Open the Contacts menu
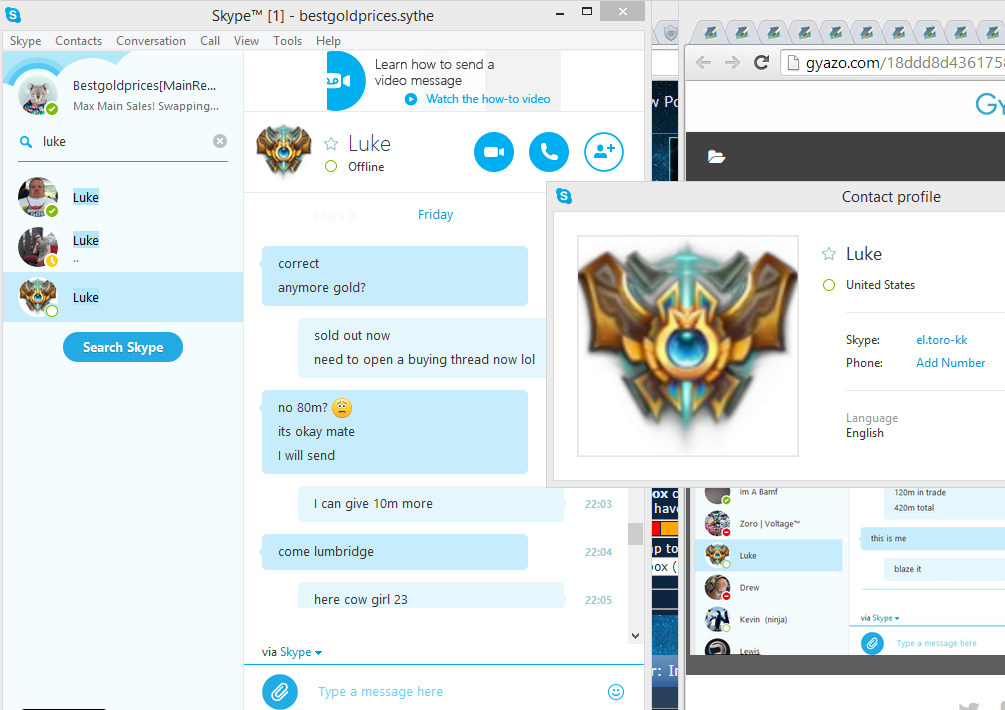 point(78,40)
